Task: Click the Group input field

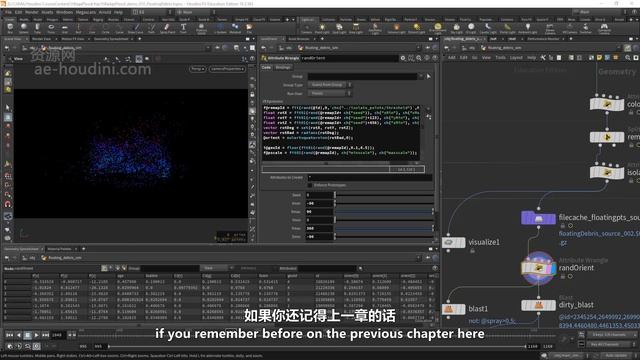Action: pos(362,76)
